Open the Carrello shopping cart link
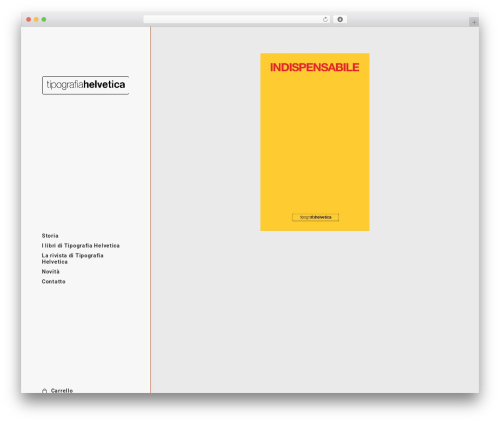 62,390
